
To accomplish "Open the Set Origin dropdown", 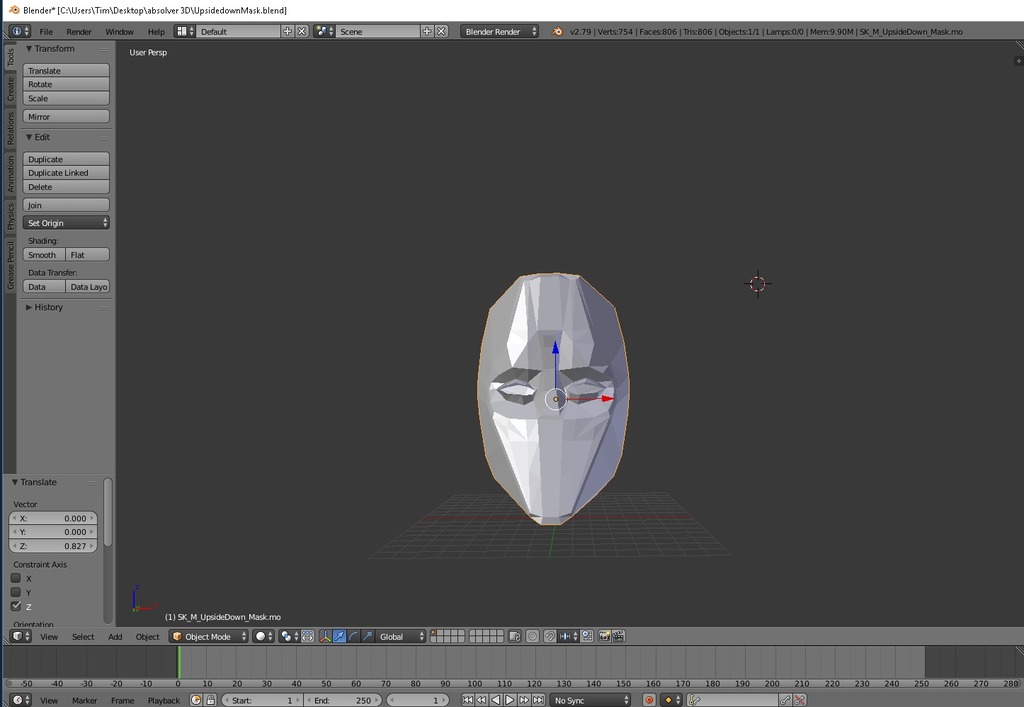I will (66, 223).
